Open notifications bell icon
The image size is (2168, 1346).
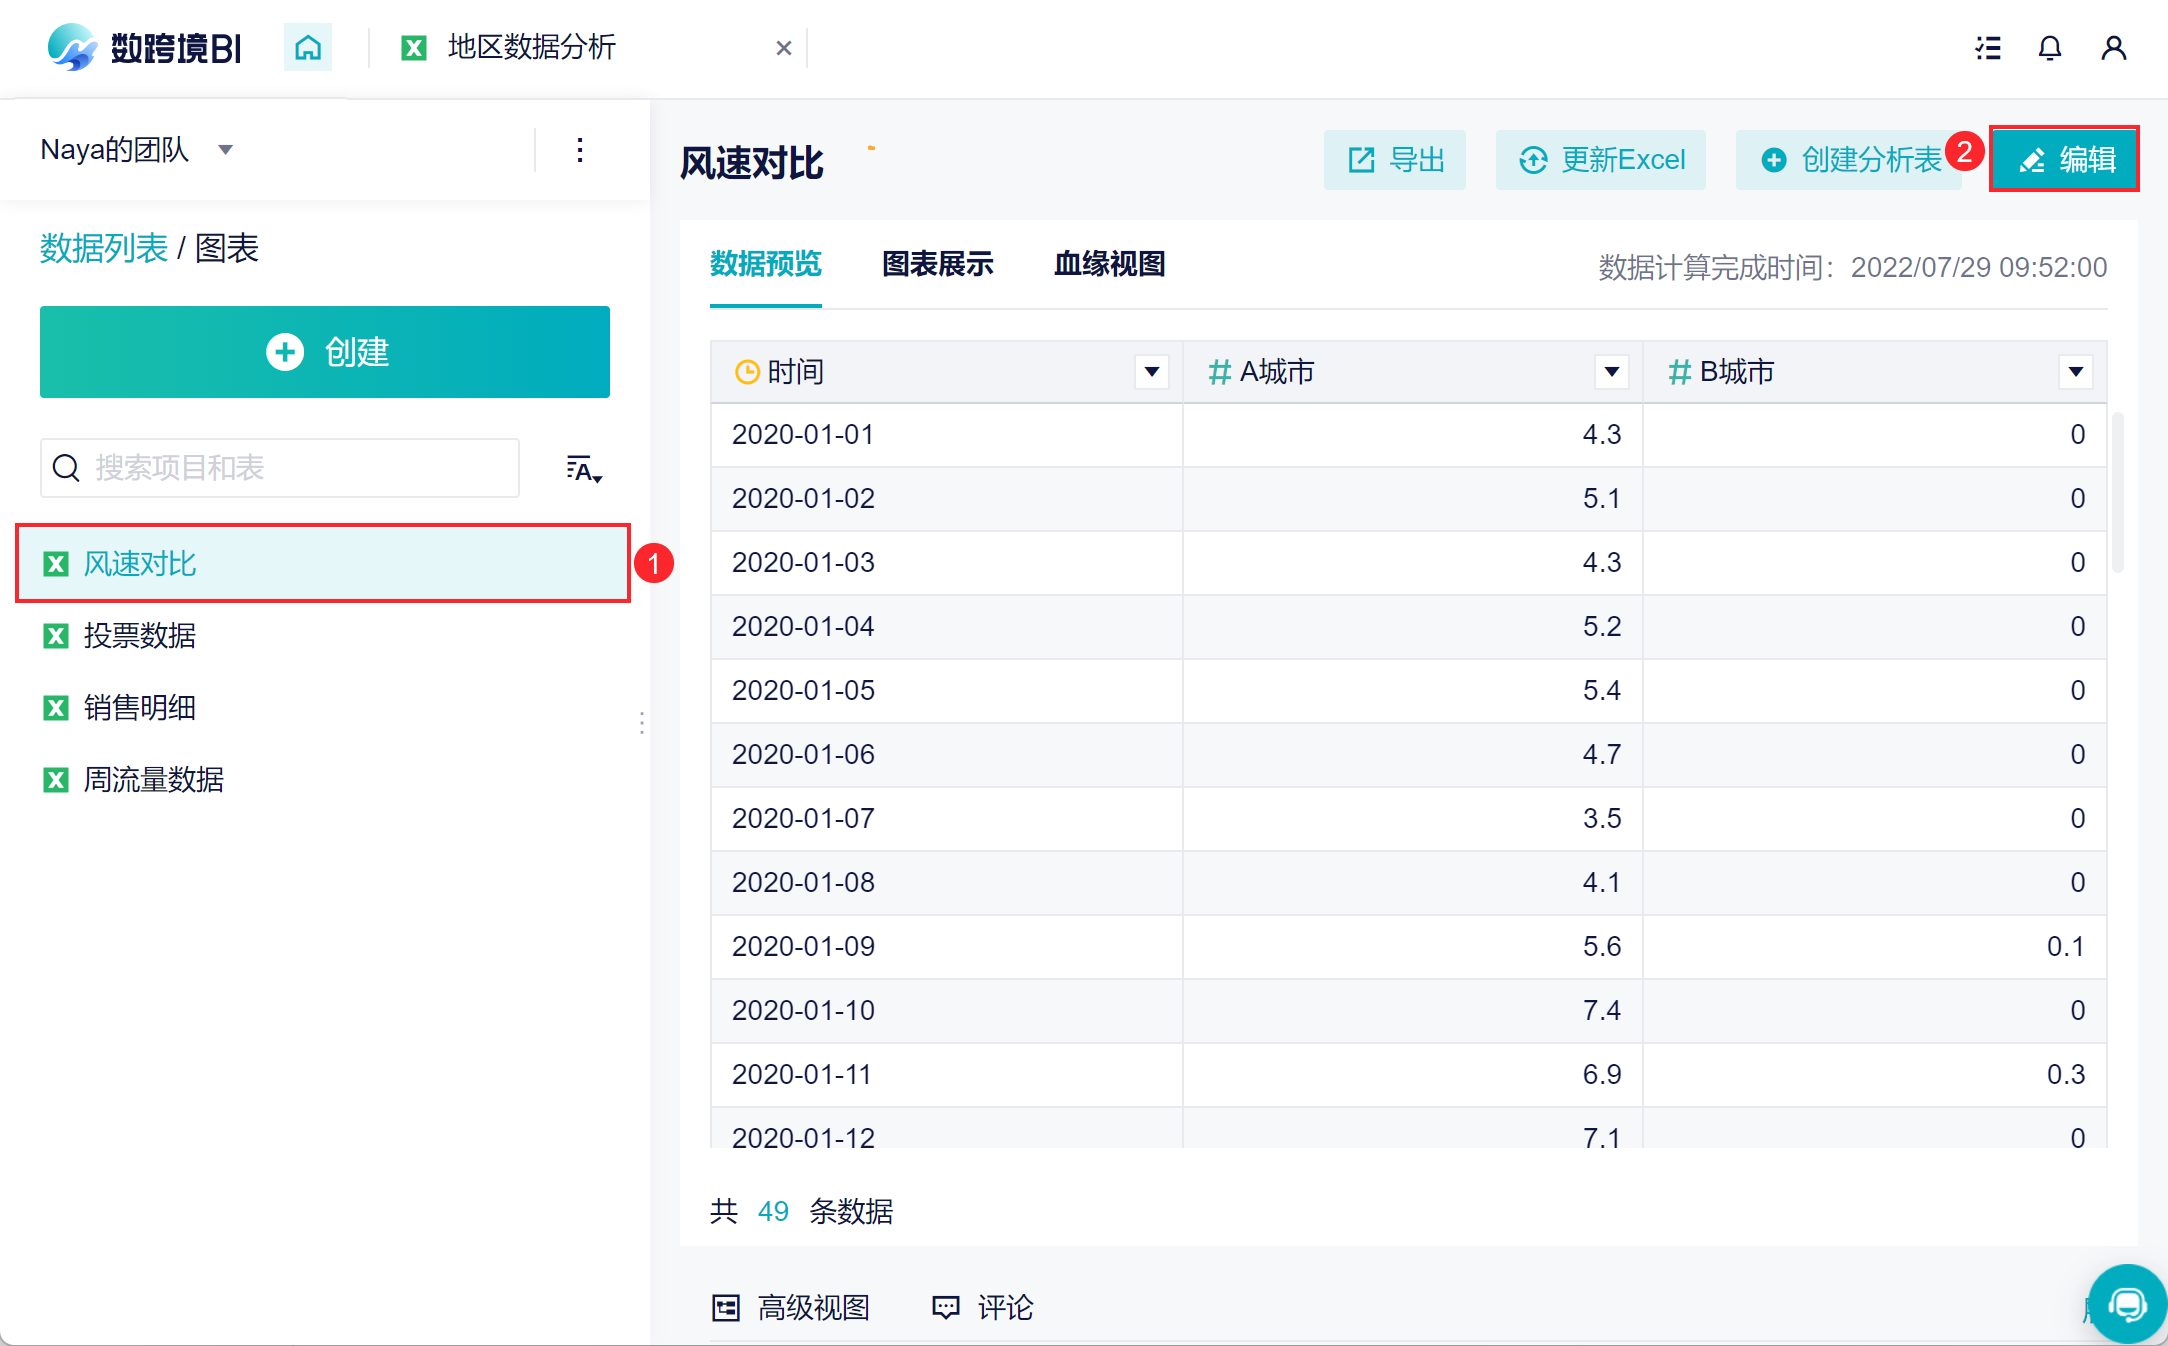click(x=2050, y=48)
